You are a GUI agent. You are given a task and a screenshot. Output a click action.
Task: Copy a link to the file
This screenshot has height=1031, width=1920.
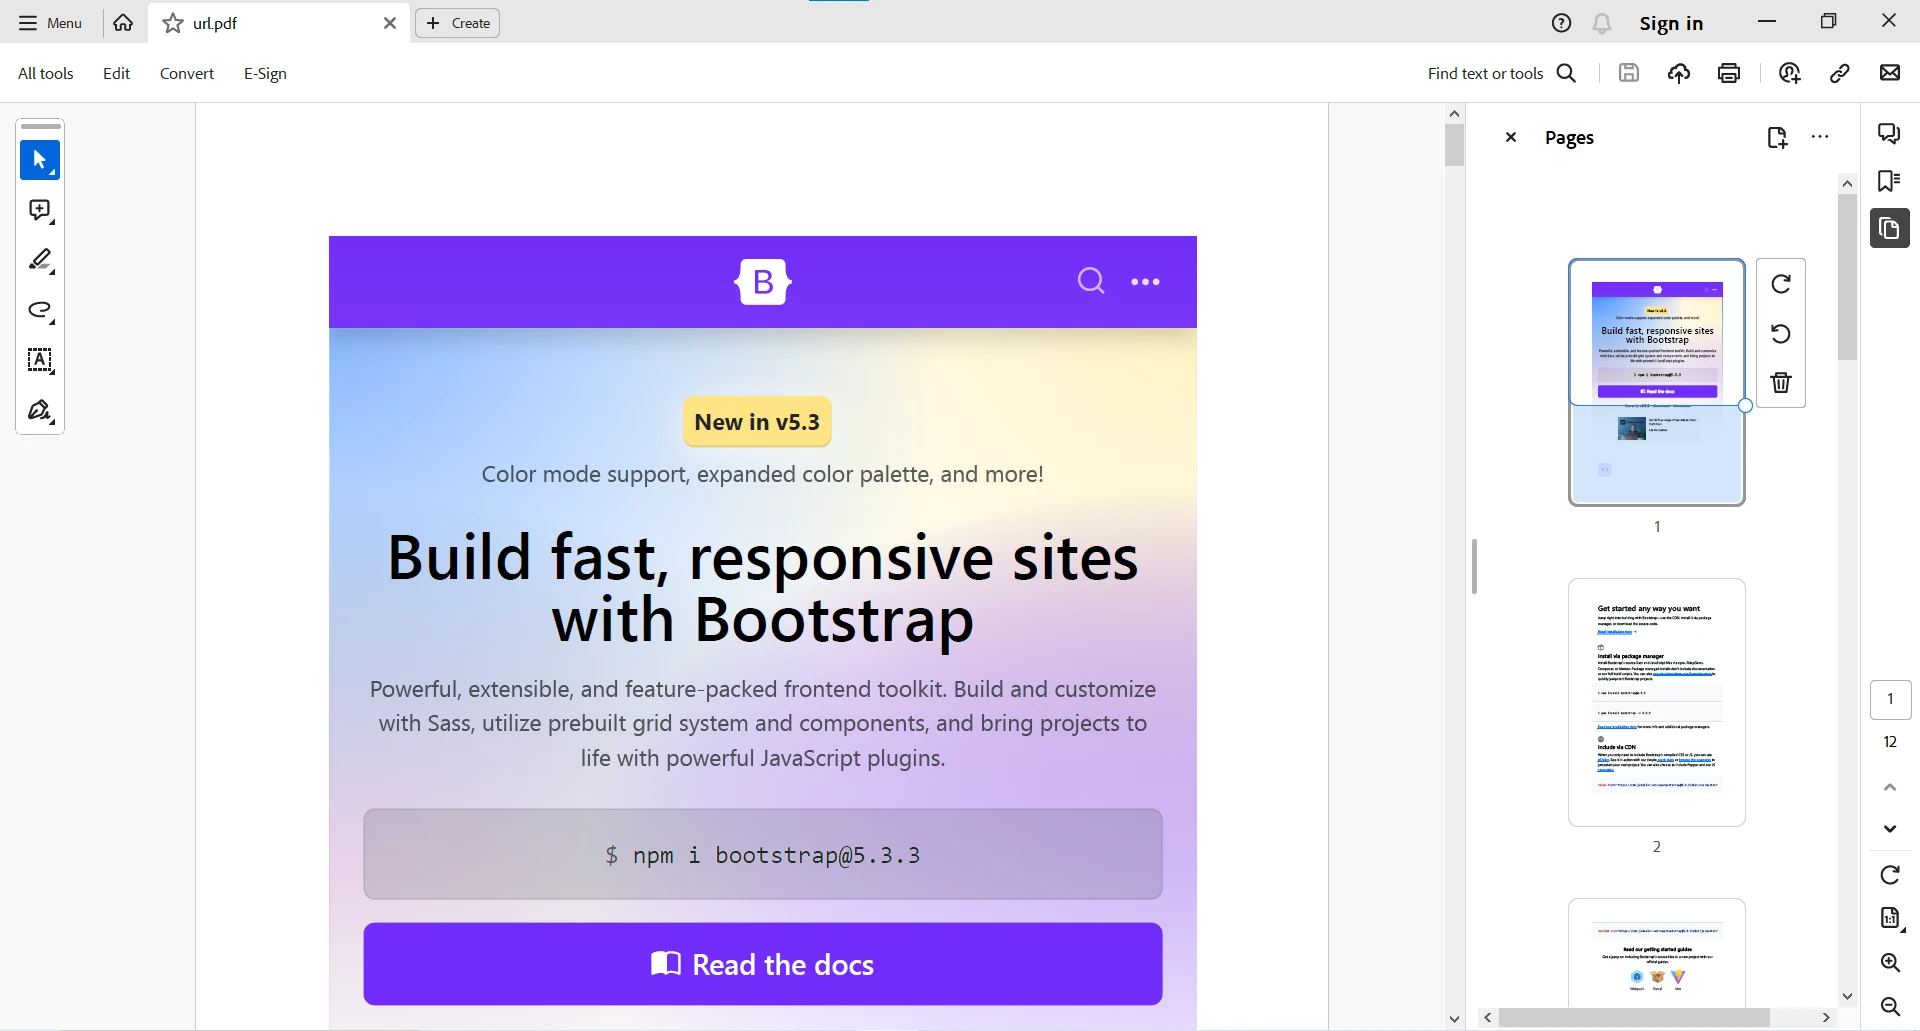(x=1840, y=72)
